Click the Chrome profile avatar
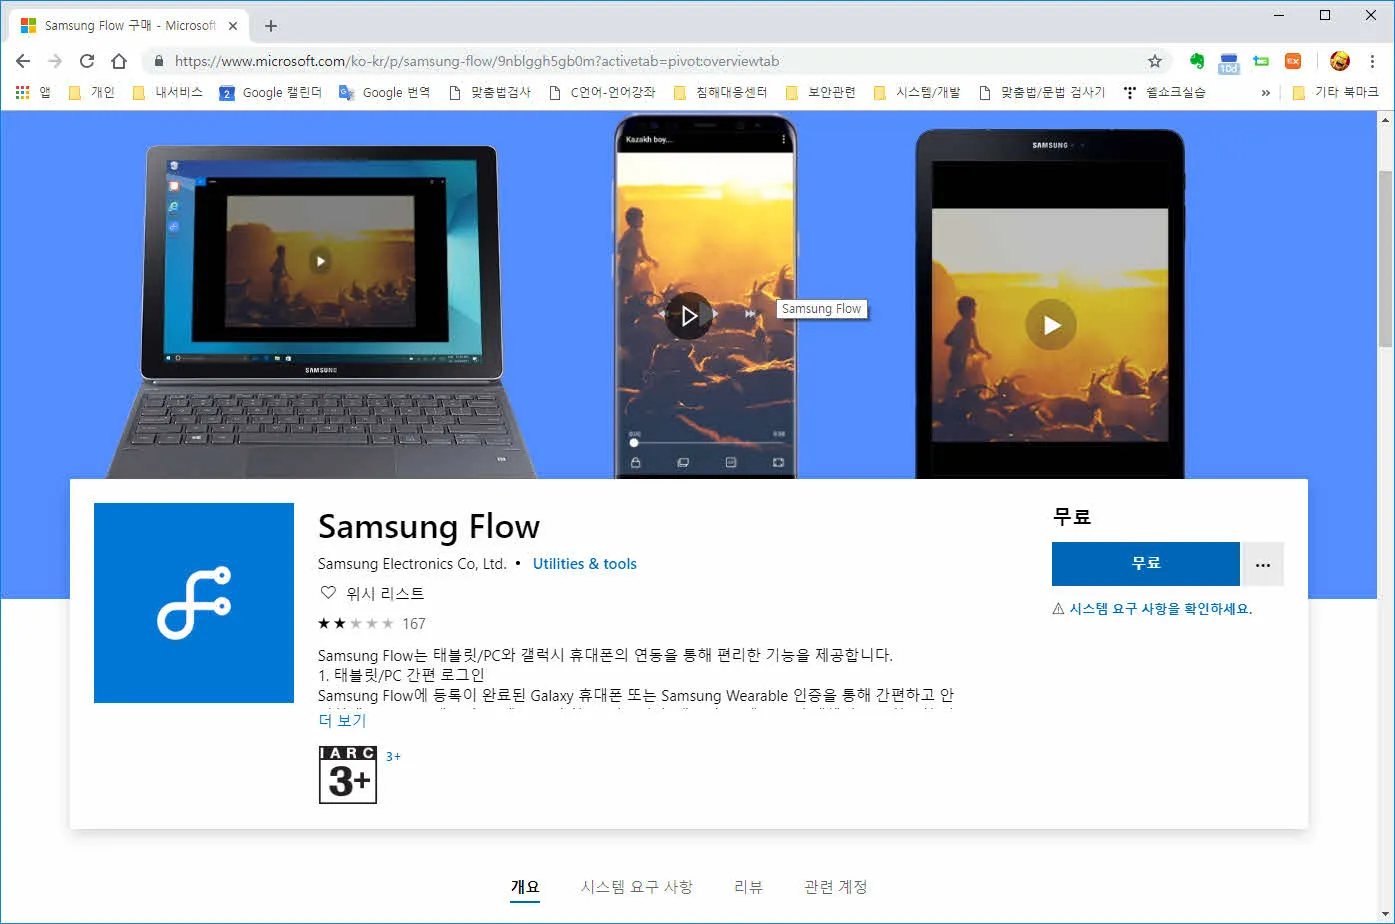This screenshot has width=1395, height=924. 1339,61
